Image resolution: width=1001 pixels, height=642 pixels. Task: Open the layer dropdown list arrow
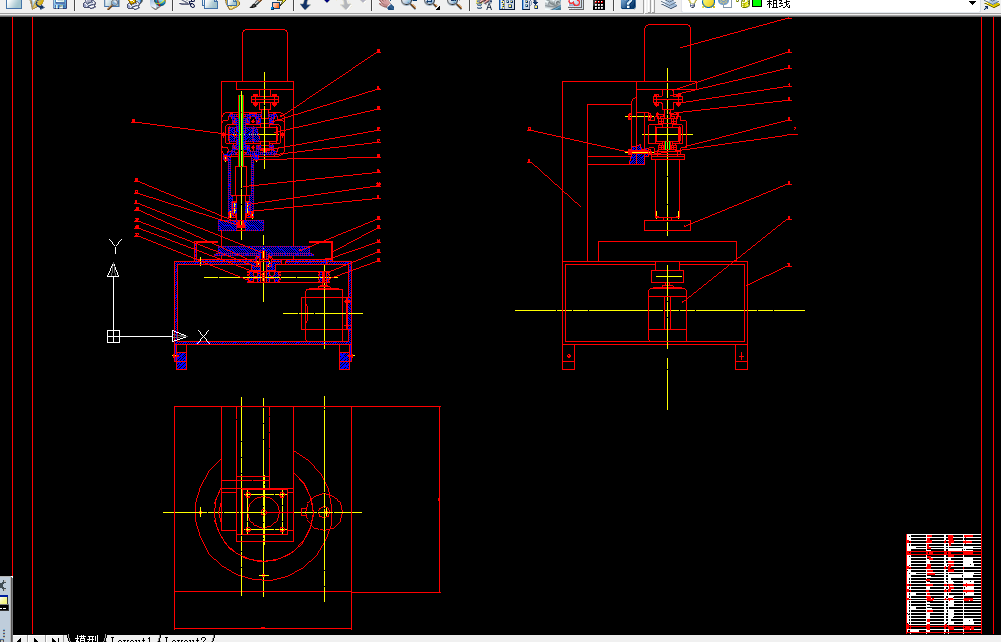(x=972, y=3)
